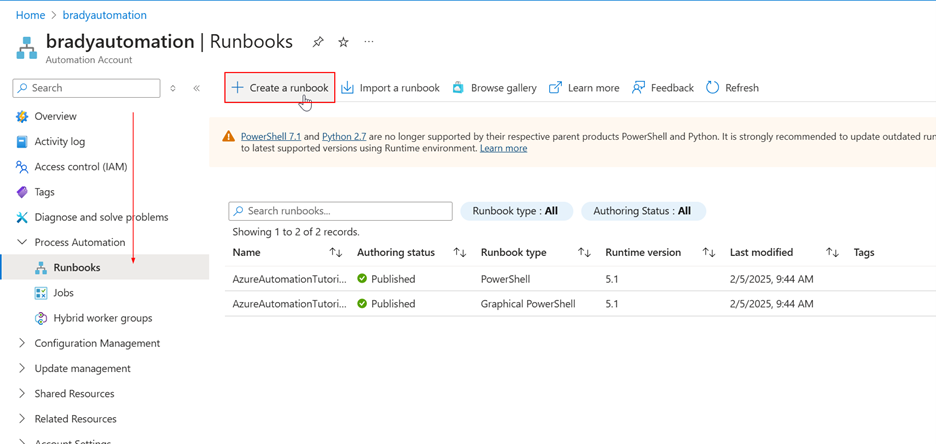Open the Runbook type filter

tap(516, 211)
